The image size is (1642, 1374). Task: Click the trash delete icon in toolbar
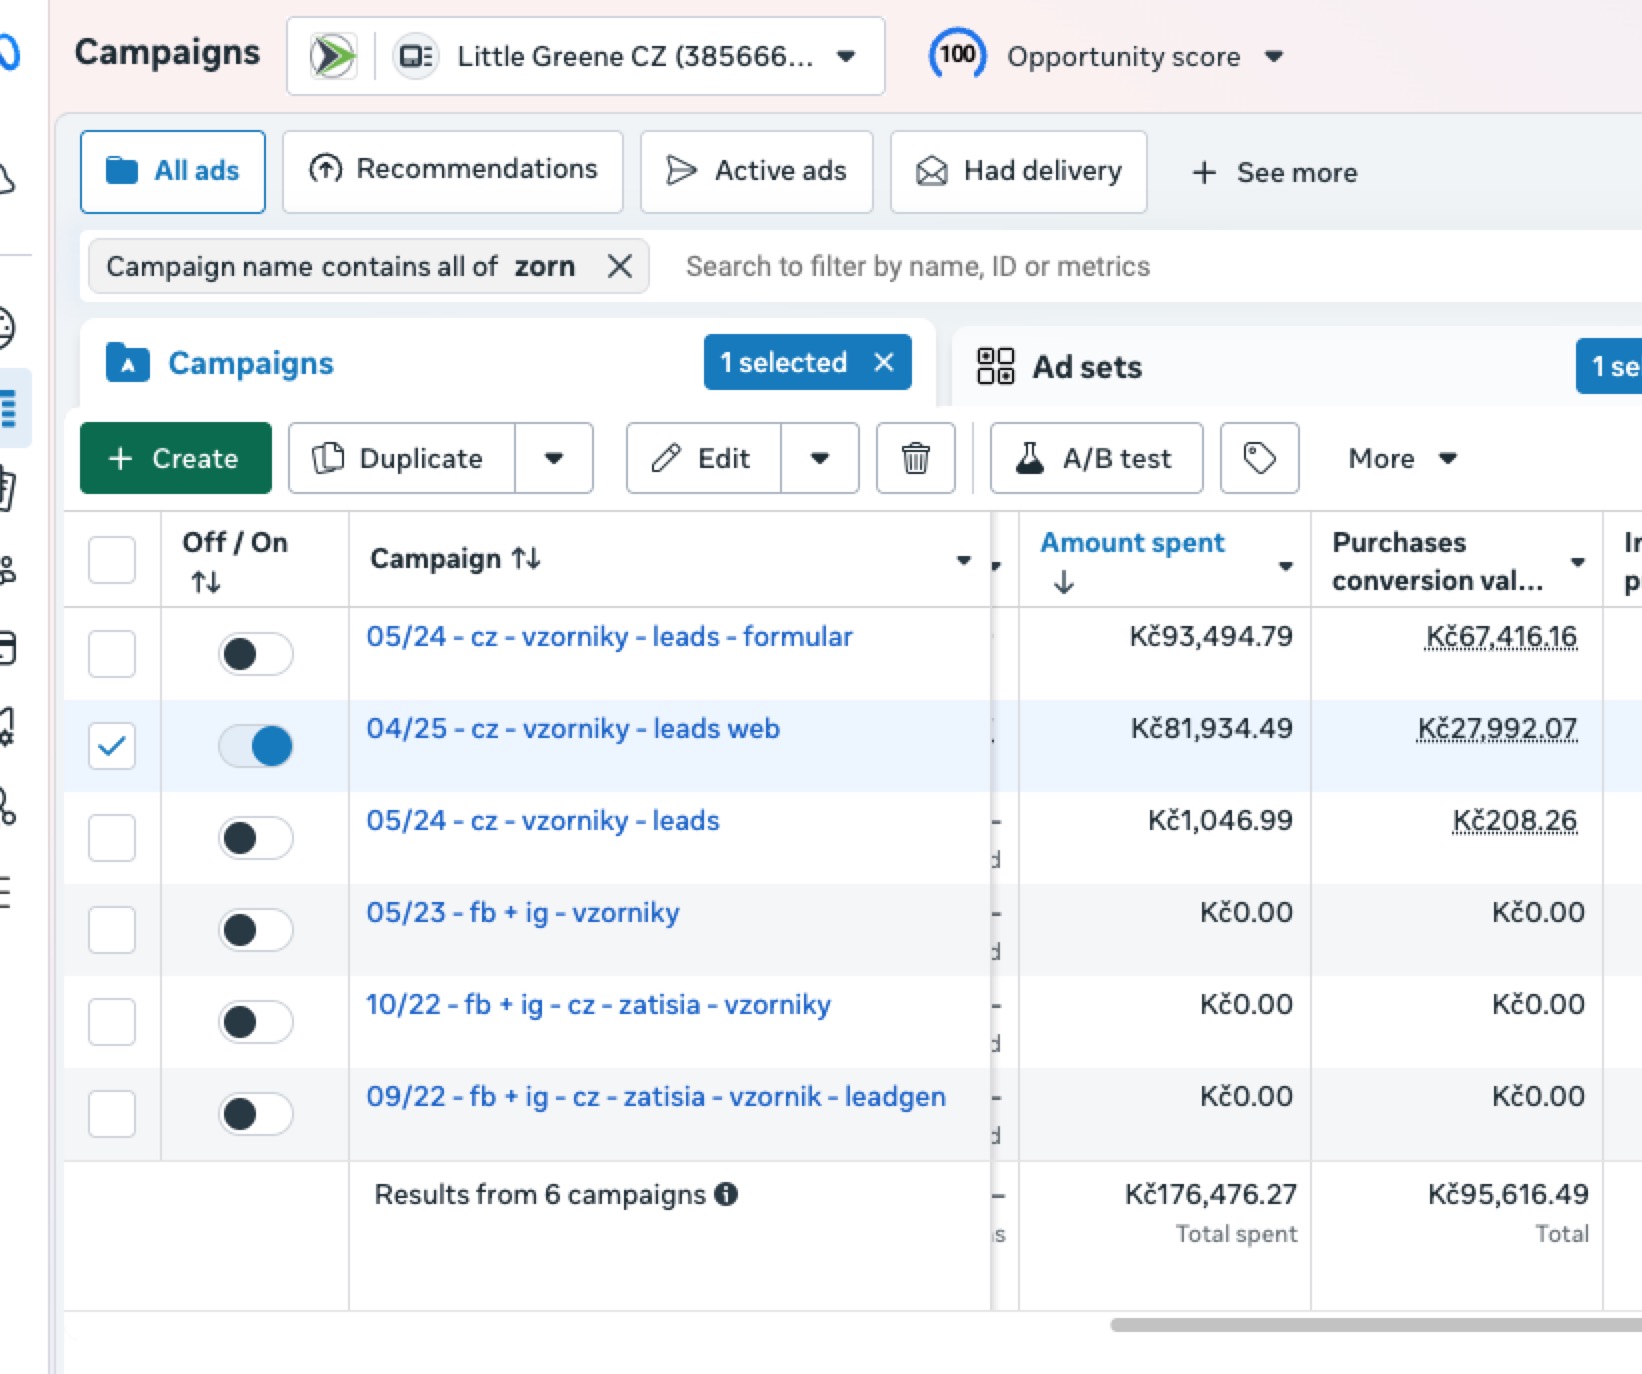point(915,458)
